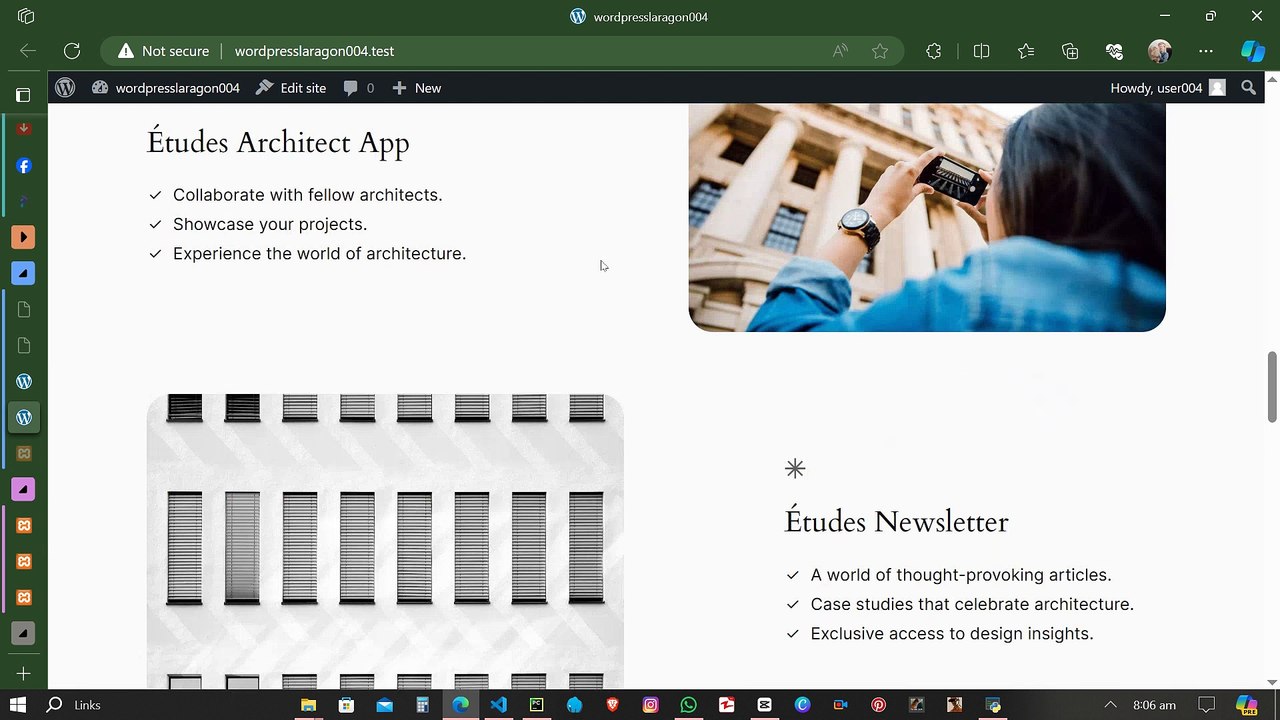Open the browser Extensions menu
This screenshot has width=1280, height=720.
click(x=934, y=51)
